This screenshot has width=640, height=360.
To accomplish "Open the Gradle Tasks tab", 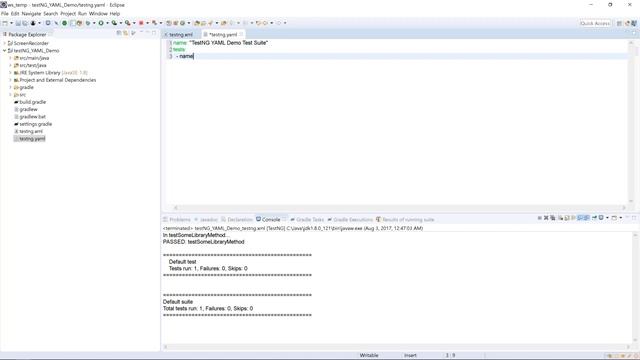I will pos(307,220).
